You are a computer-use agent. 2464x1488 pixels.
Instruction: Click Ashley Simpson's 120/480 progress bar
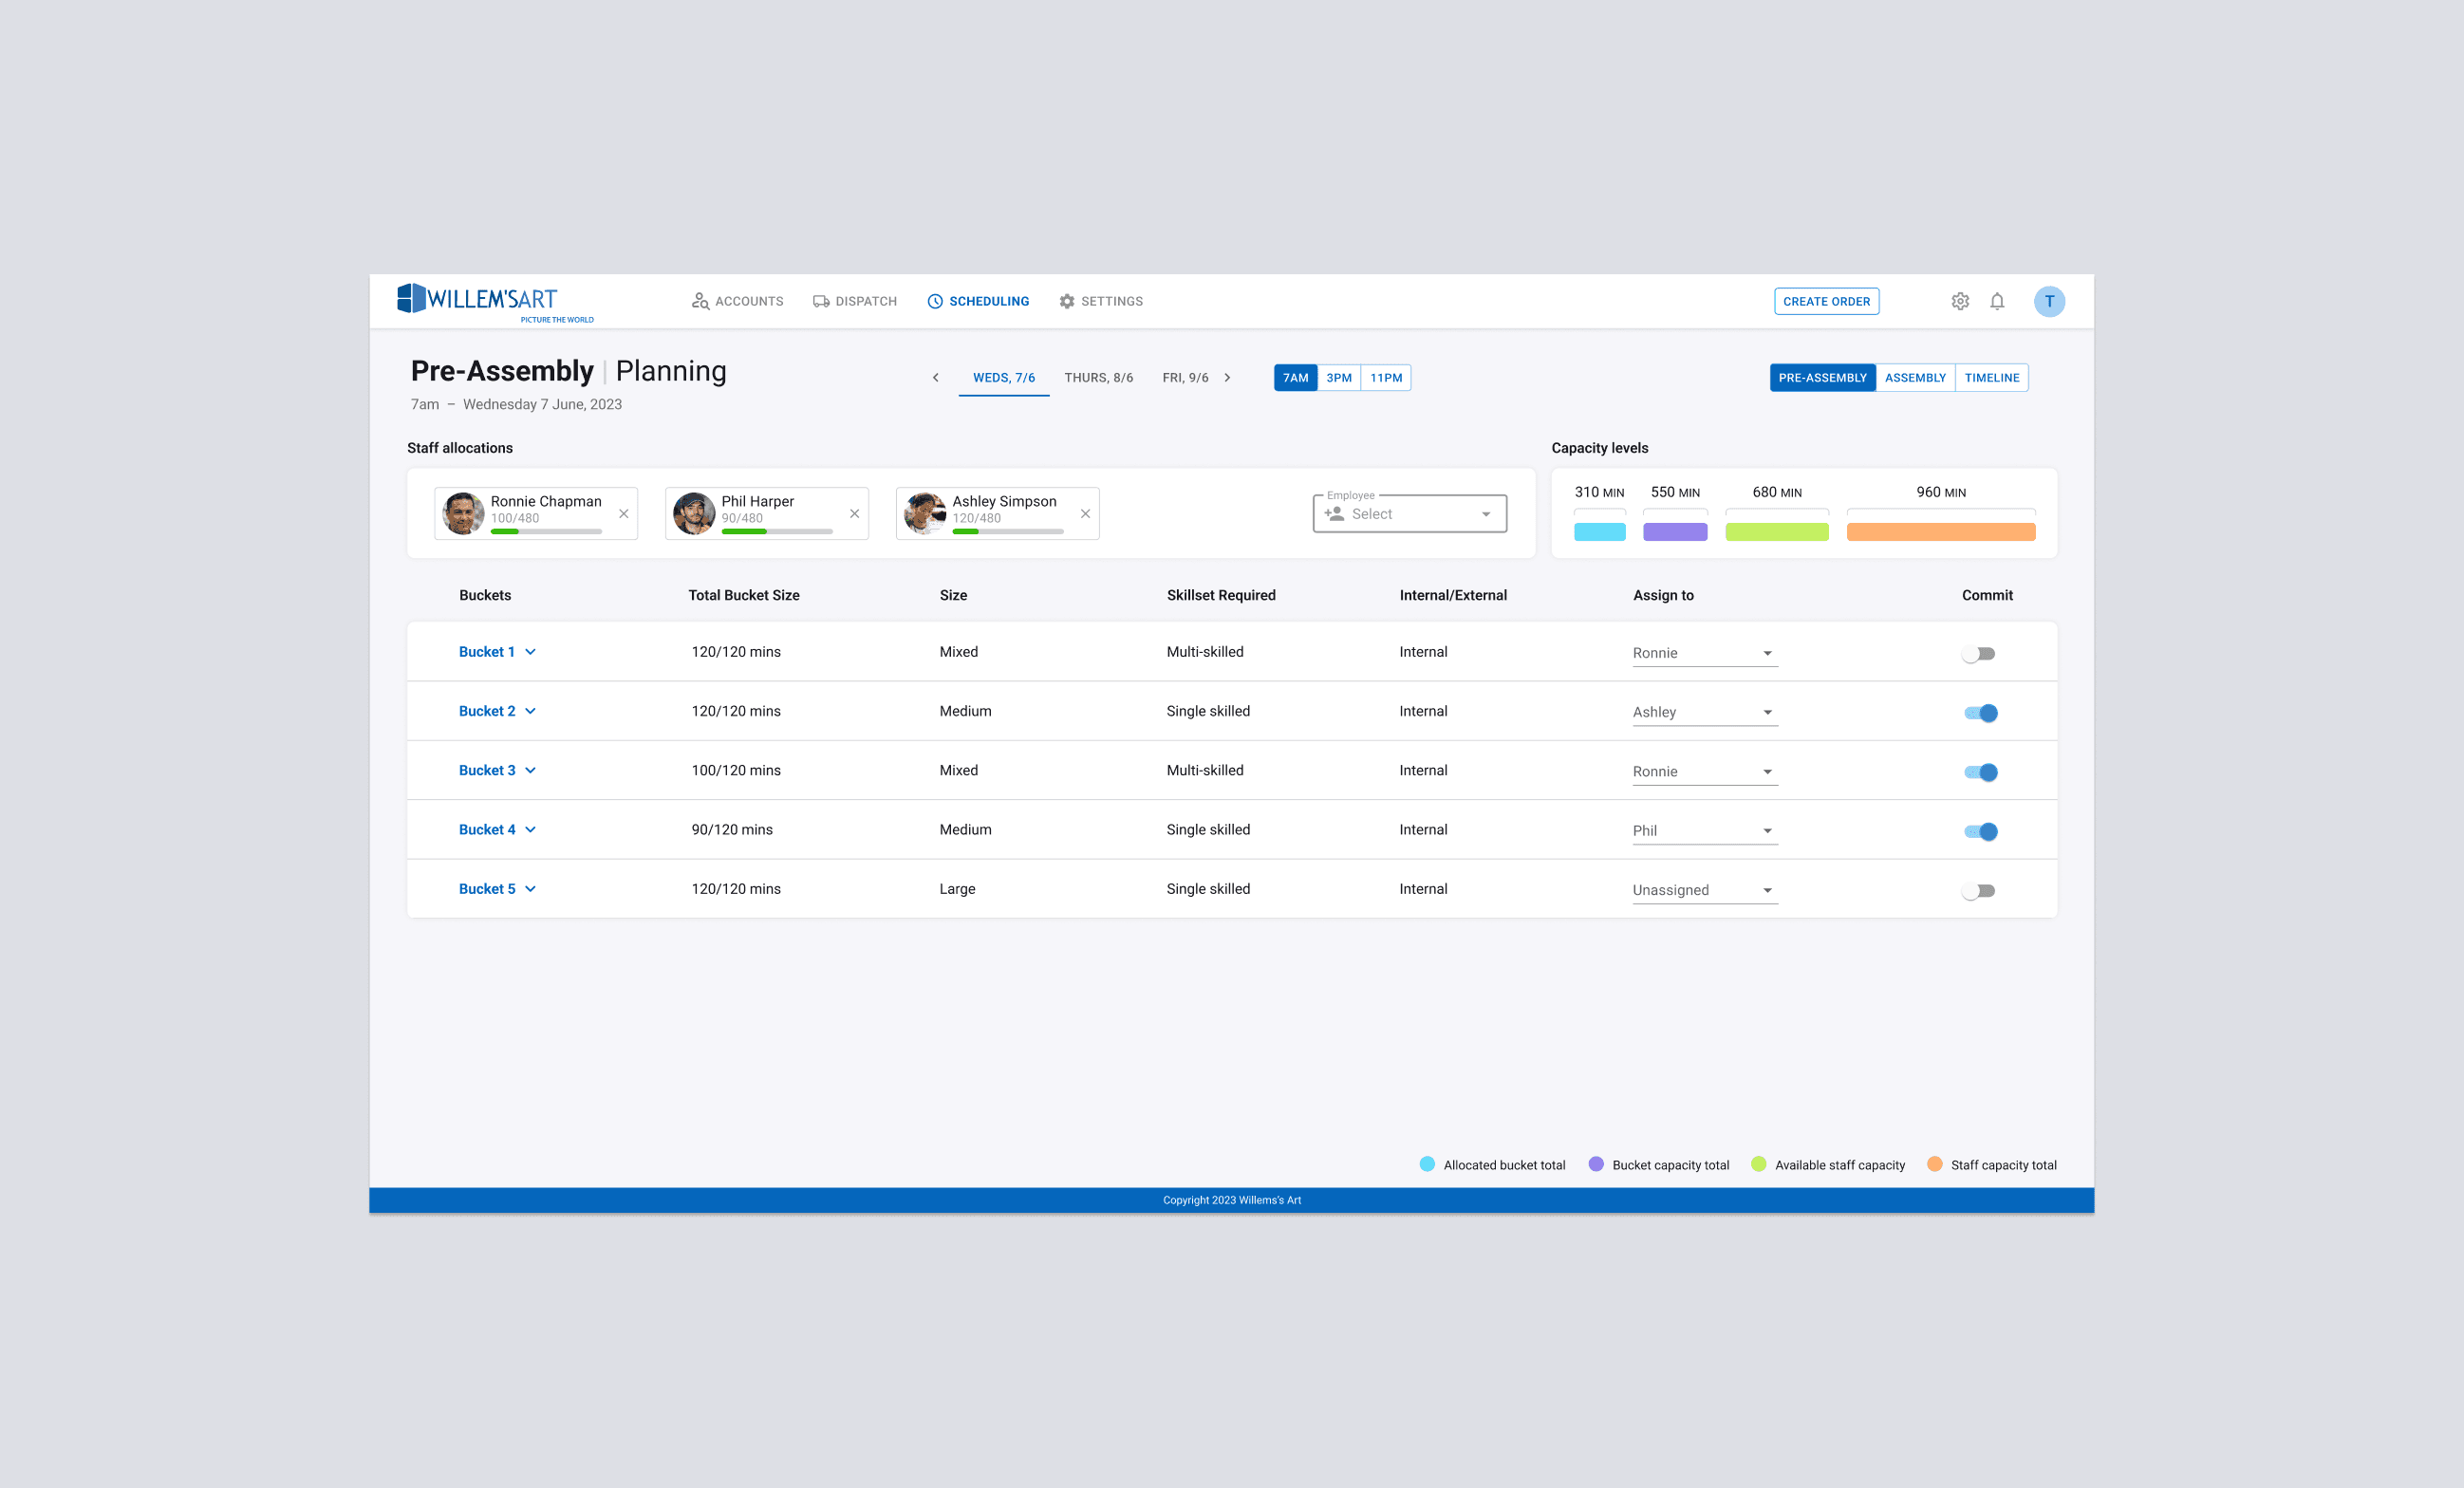[x=1008, y=532]
